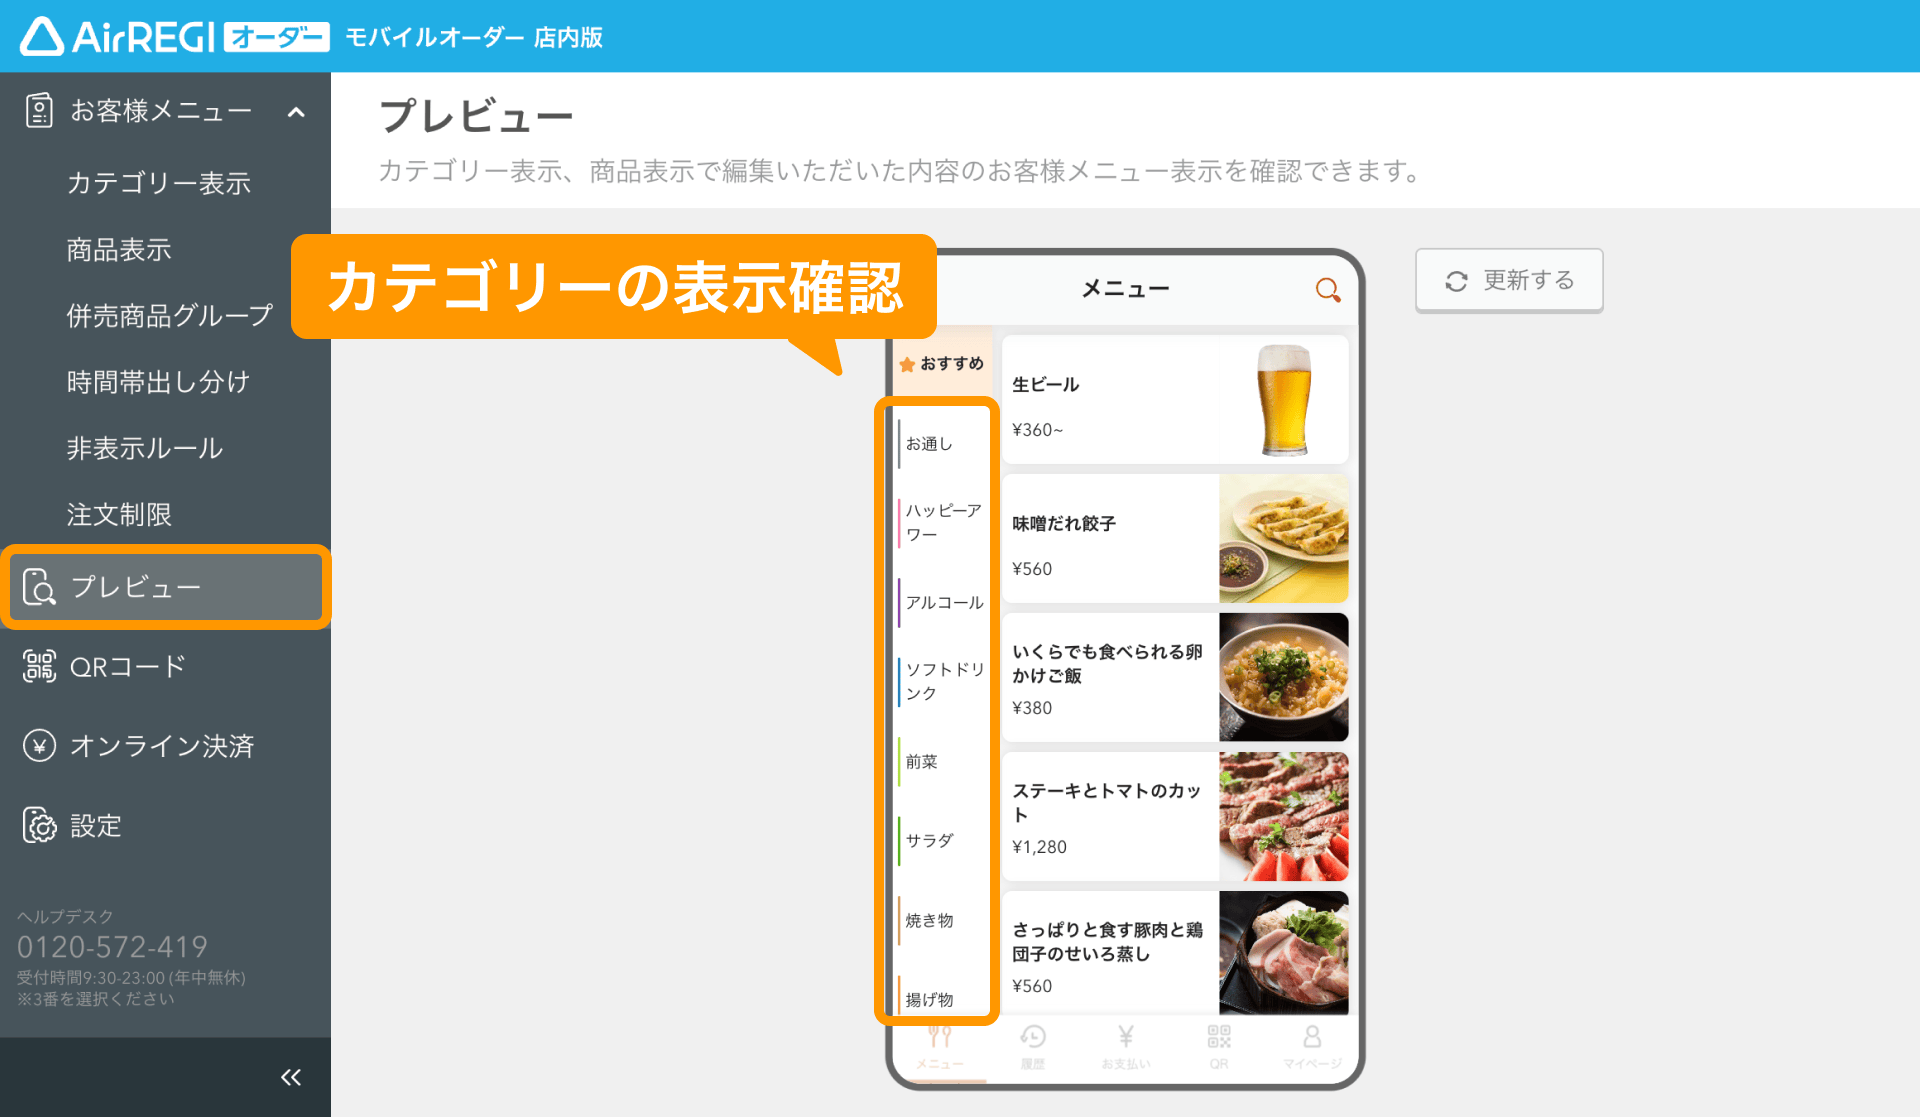Choose the おすすめ starred category tab

pyautogui.click(x=941, y=364)
